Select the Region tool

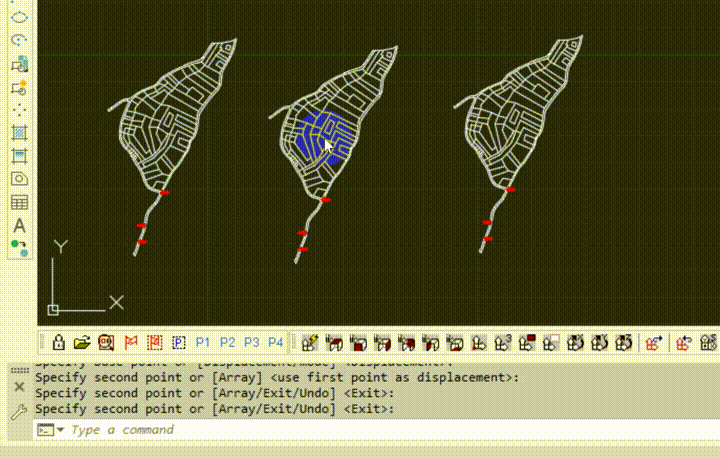coord(19,179)
